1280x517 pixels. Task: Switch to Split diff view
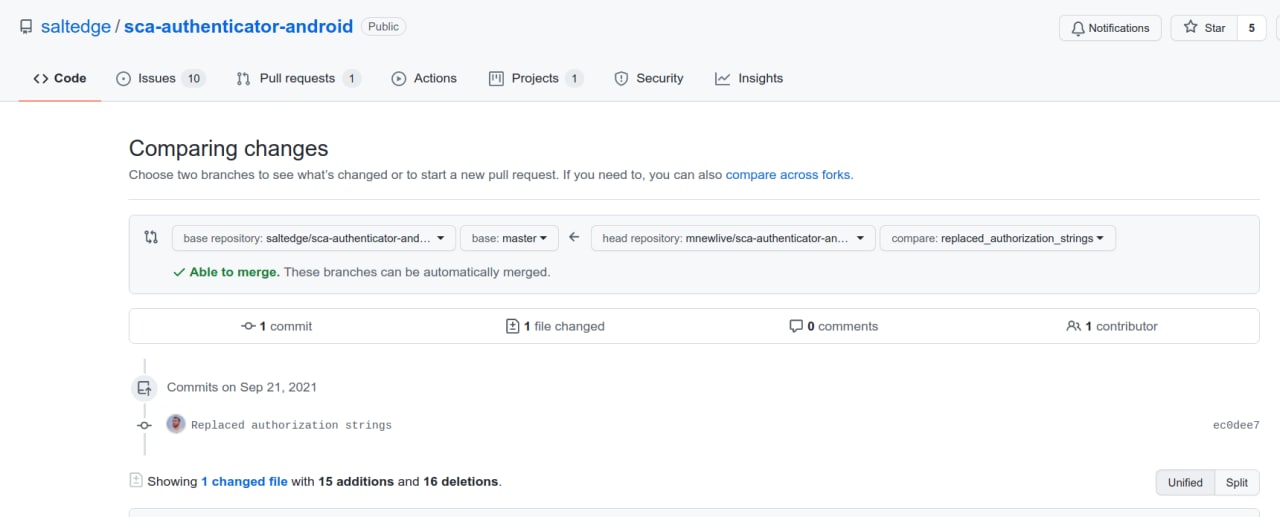pos(1237,482)
